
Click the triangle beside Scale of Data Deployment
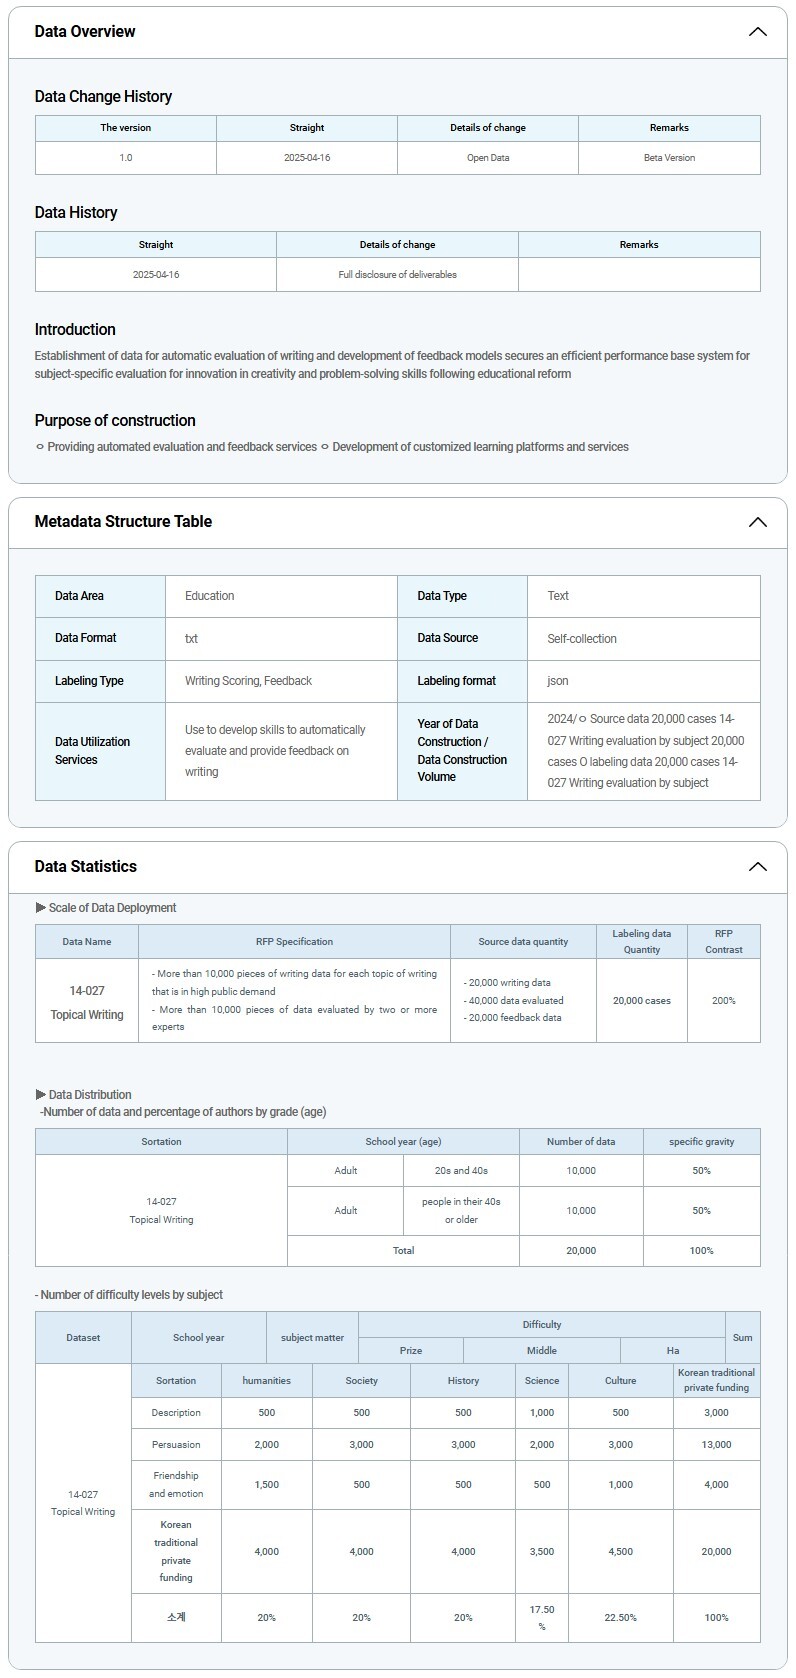pos(41,908)
